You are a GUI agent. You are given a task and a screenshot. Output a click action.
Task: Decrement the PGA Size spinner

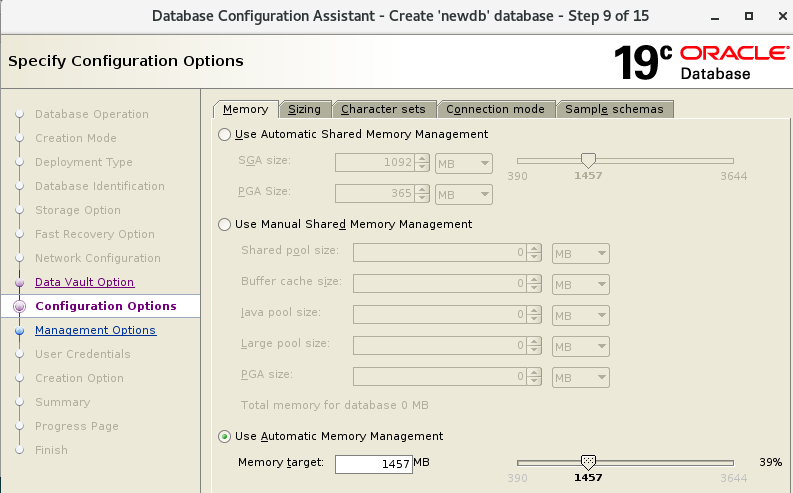422,198
